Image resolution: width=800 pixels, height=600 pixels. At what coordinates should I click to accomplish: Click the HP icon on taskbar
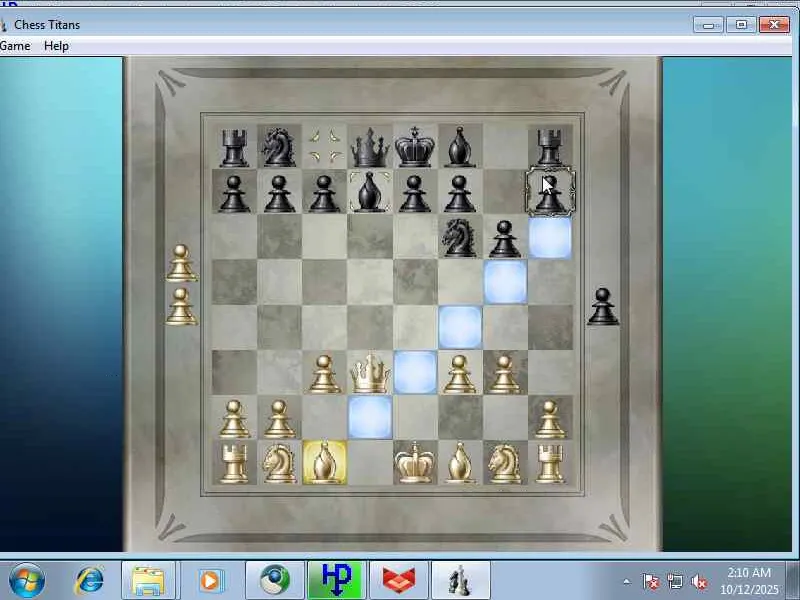pos(337,581)
